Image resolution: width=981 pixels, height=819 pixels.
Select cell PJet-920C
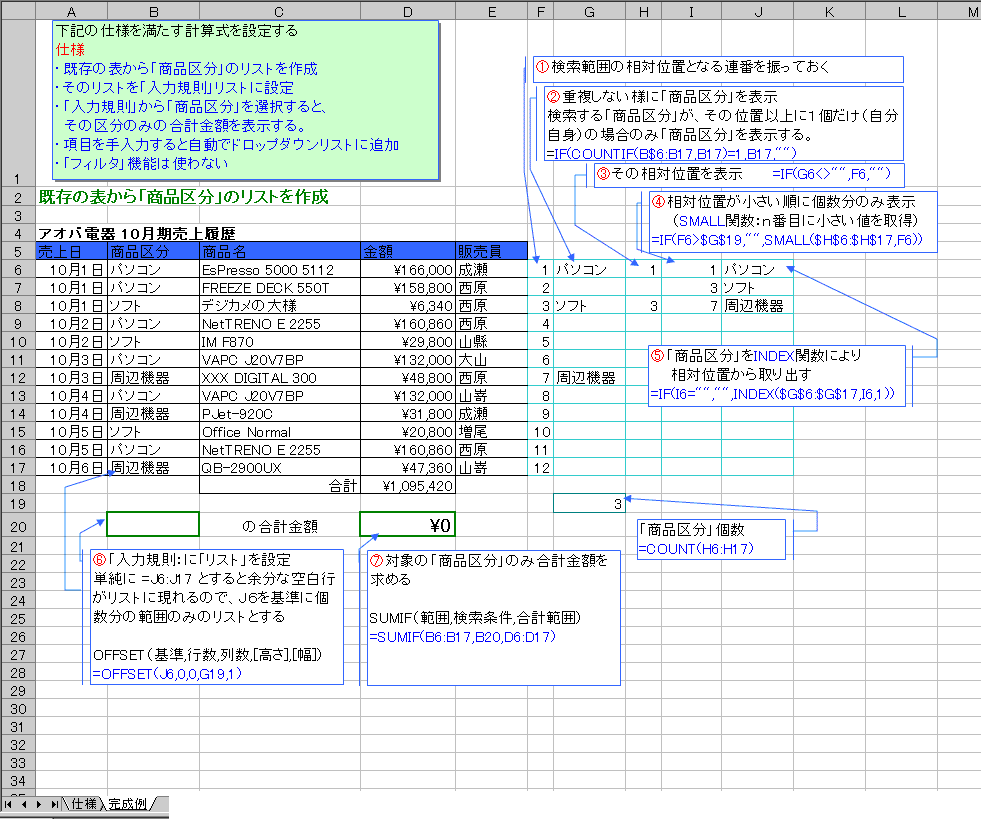(280, 414)
